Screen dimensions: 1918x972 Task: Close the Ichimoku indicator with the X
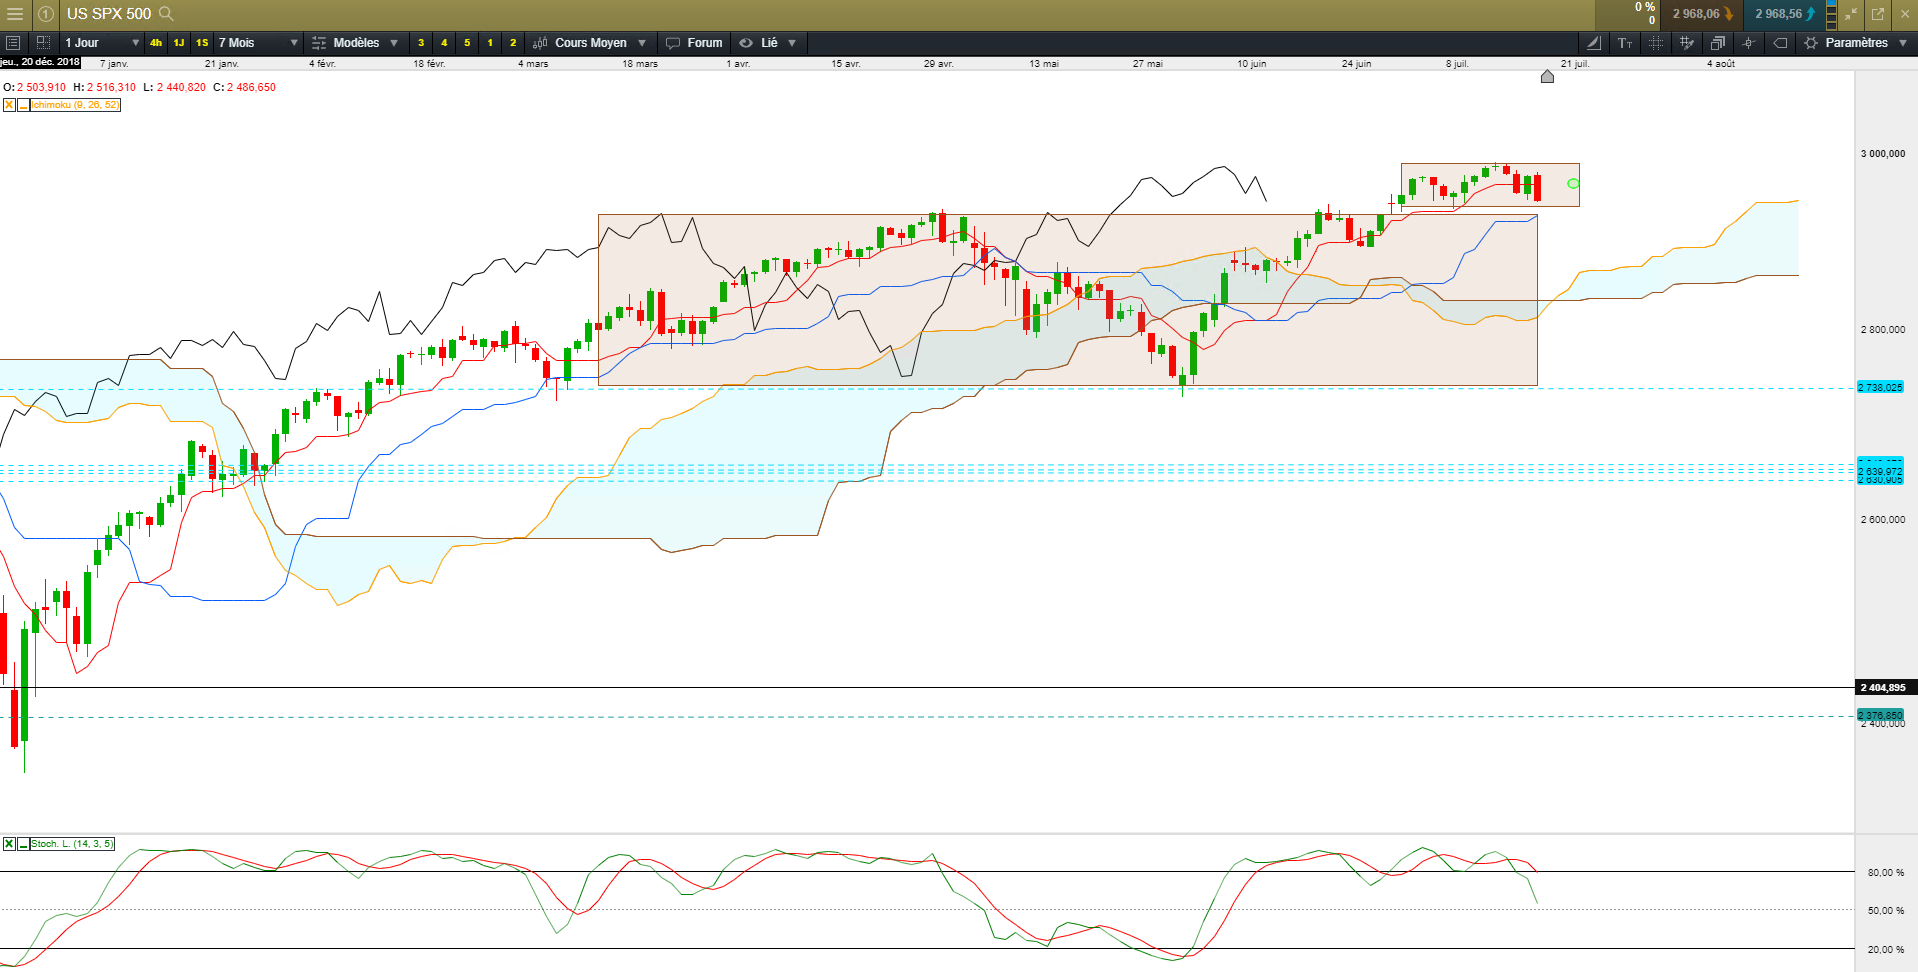pyautogui.click(x=9, y=105)
